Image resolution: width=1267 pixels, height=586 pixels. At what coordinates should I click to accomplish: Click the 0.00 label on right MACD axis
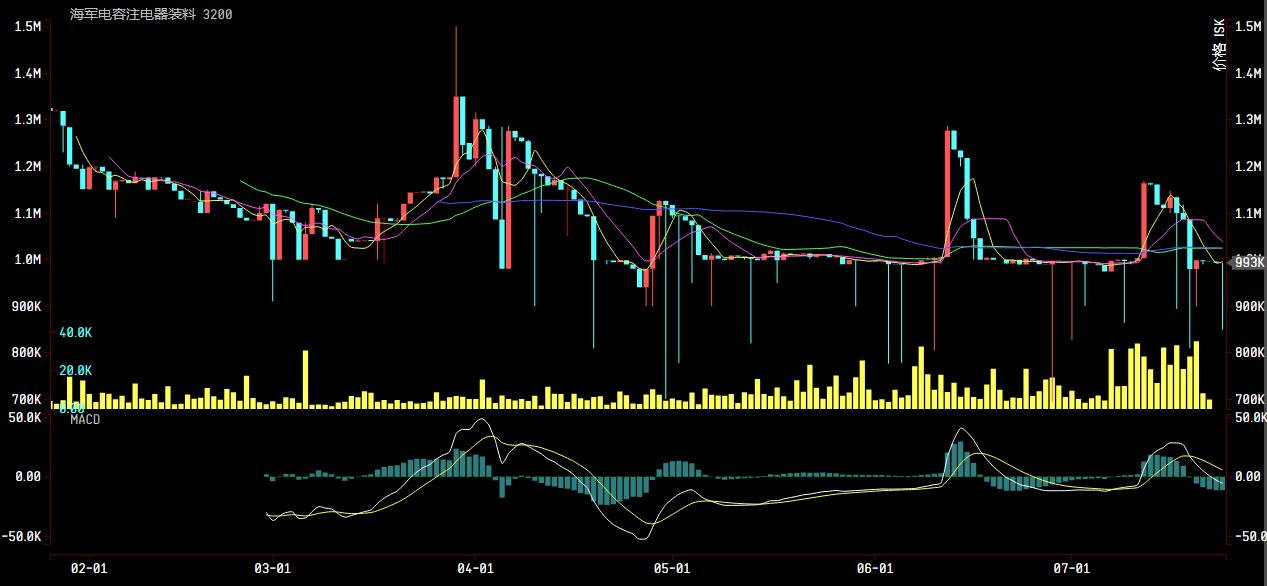(1246, 477)
